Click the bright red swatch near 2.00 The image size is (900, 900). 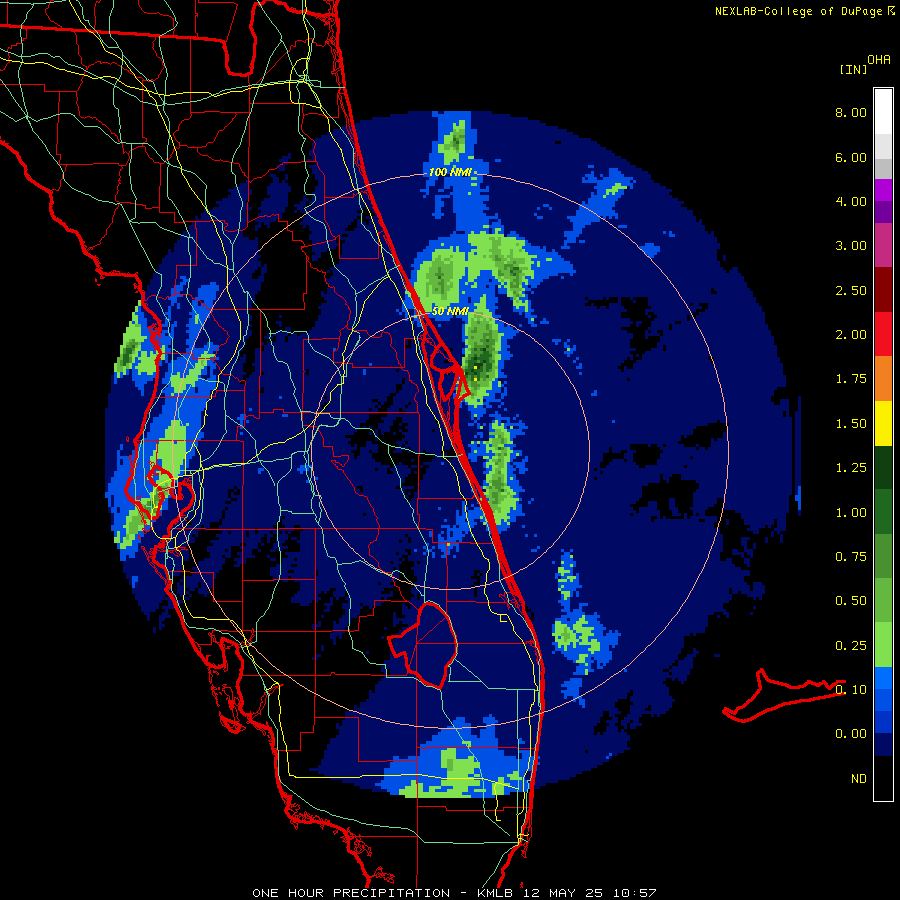pyautogui.click(x=883, y=334)
